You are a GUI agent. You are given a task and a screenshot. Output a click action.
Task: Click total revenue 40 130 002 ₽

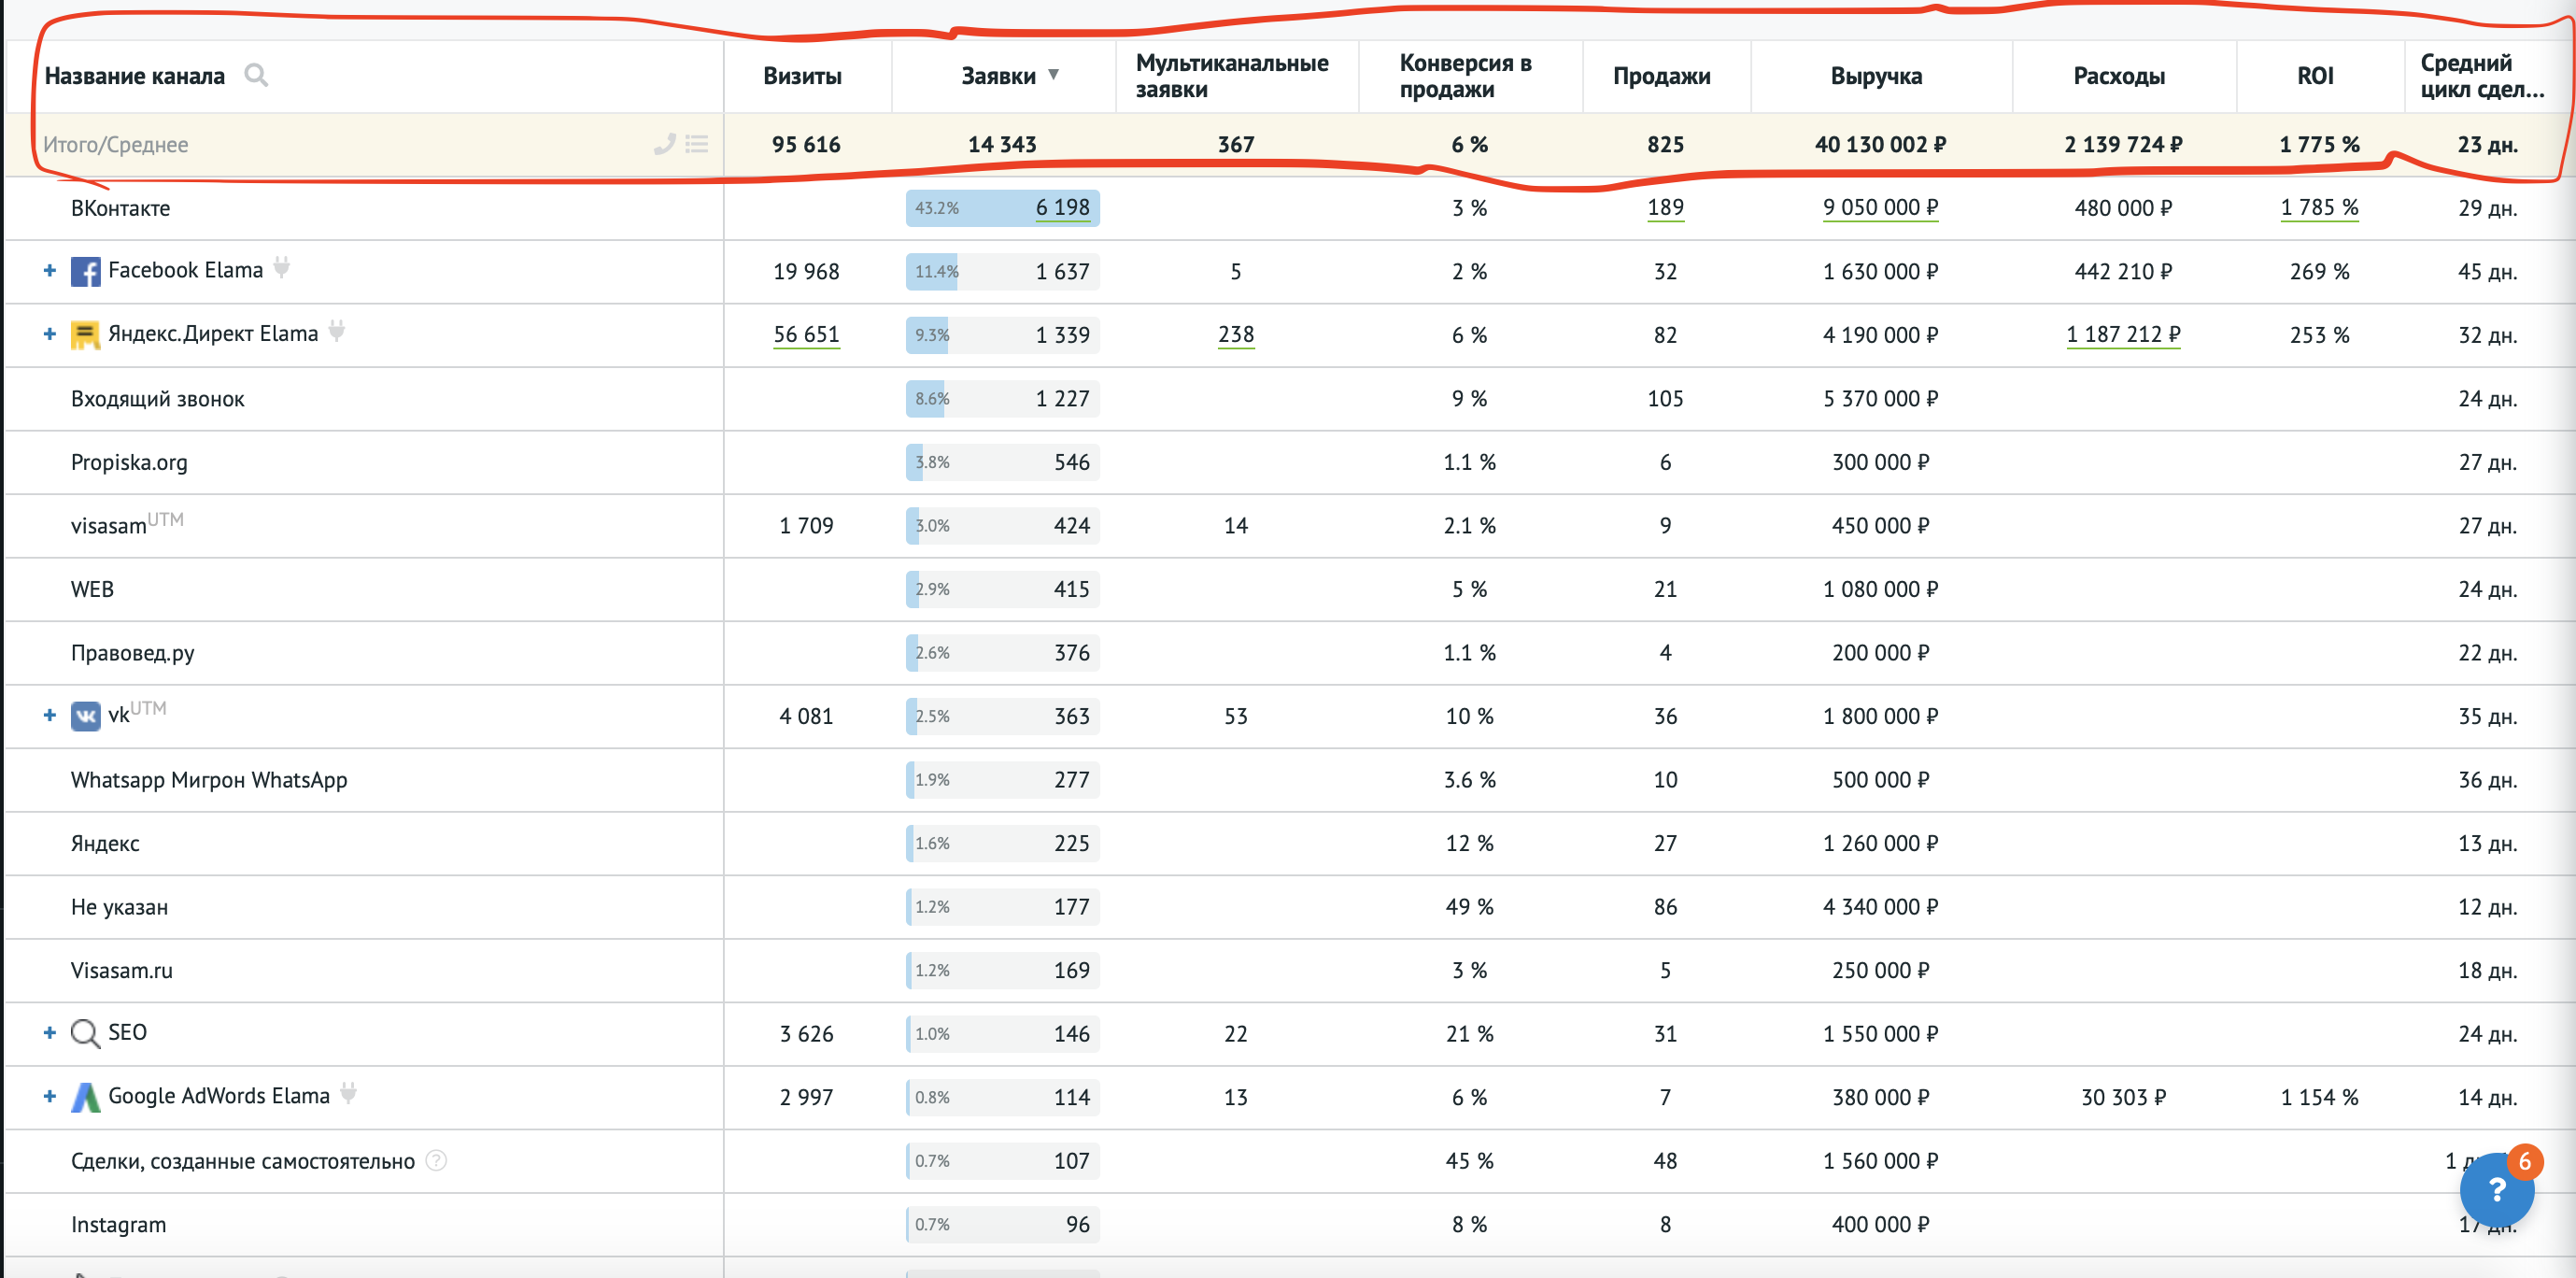click(x=1880, y=144)
